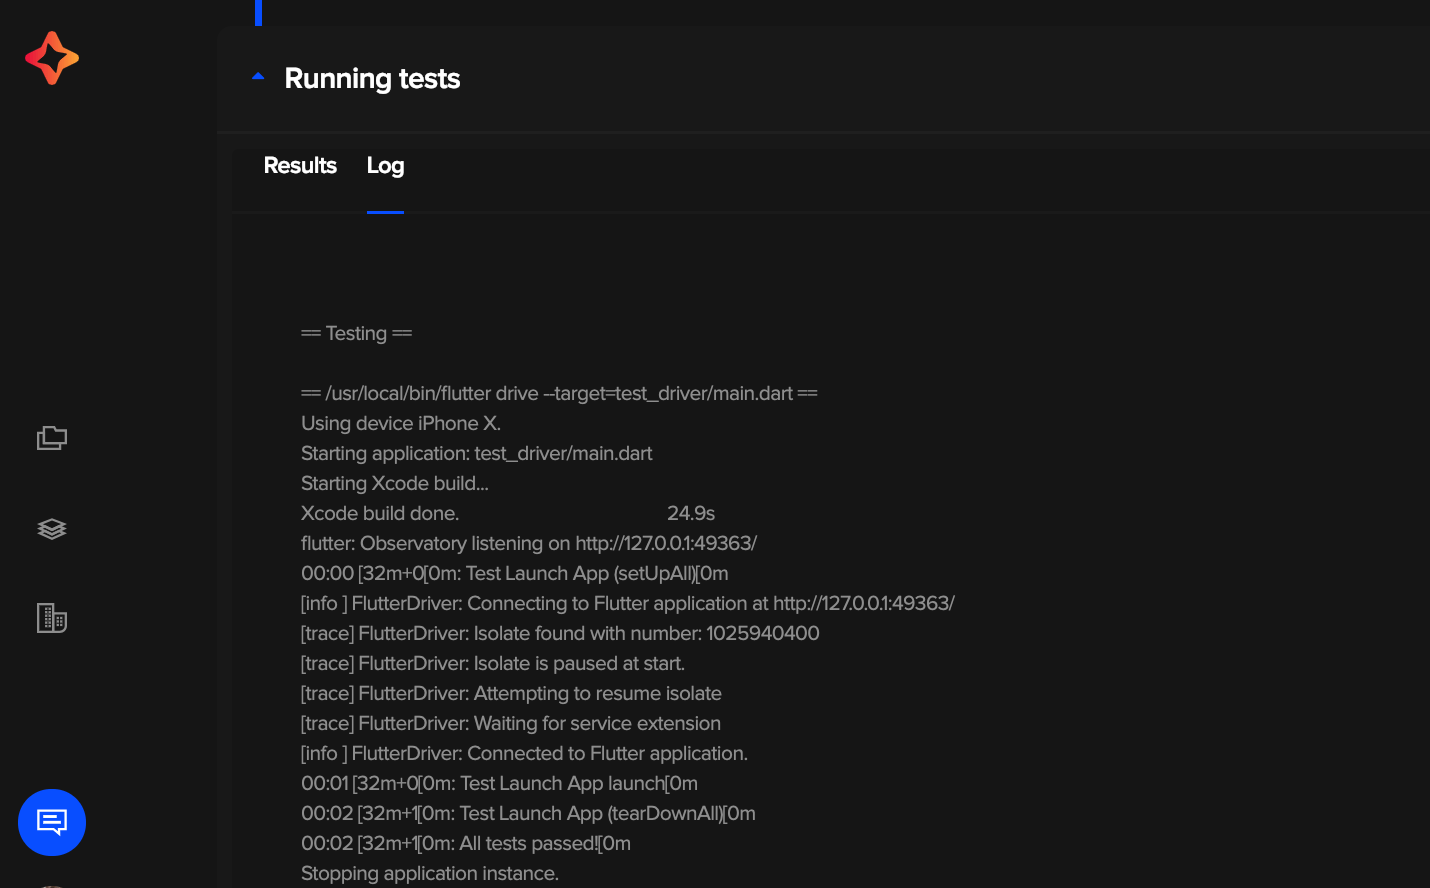Click 'Test Launch App launch' log line

click(500, 783)
